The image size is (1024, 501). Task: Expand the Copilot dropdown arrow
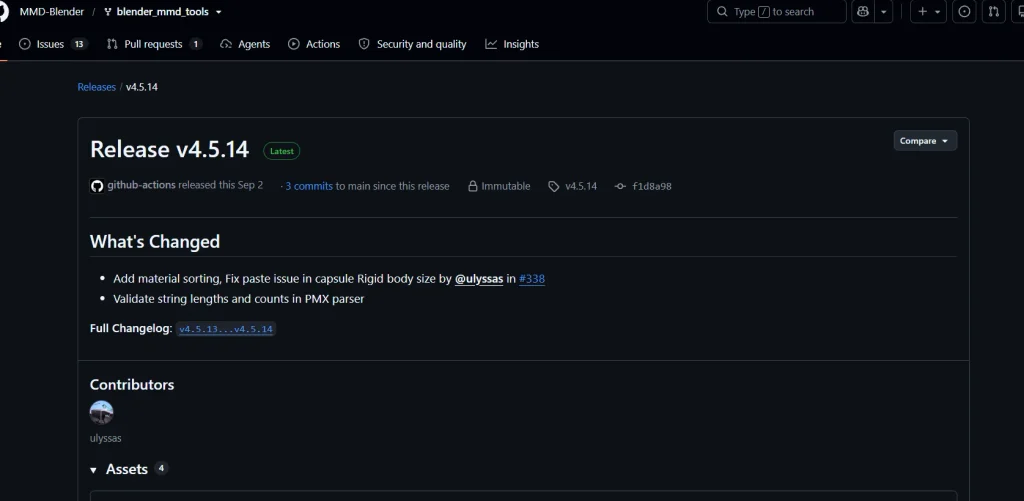884,12
